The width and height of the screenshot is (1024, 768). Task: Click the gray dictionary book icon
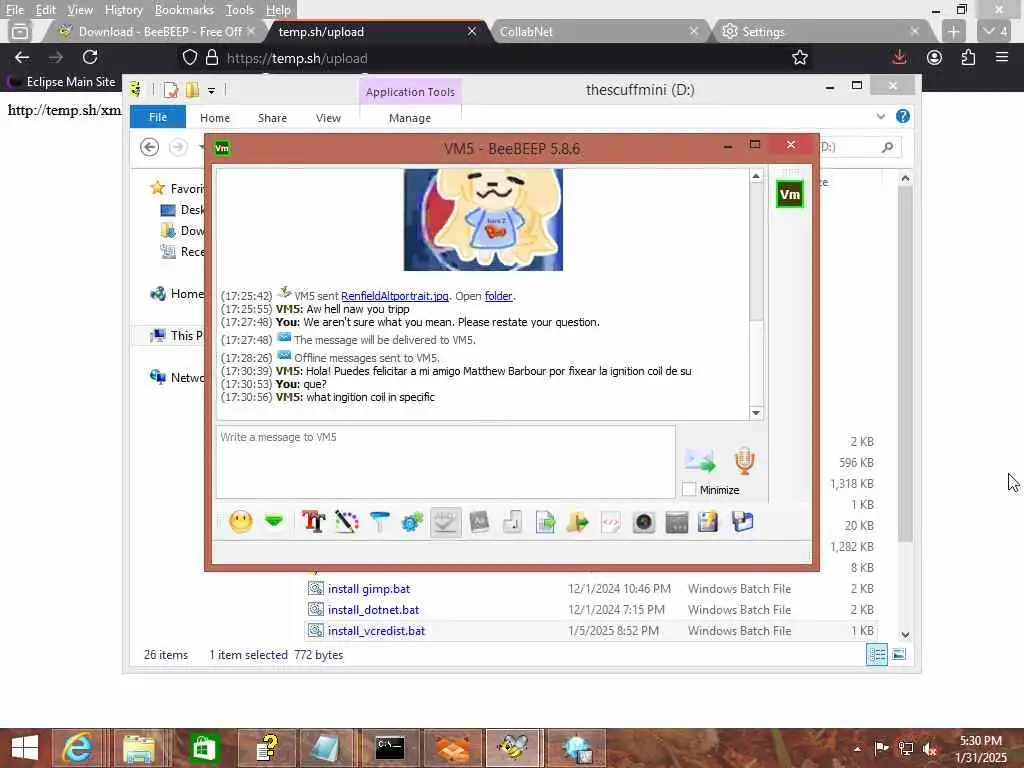(x=479, y=522)
